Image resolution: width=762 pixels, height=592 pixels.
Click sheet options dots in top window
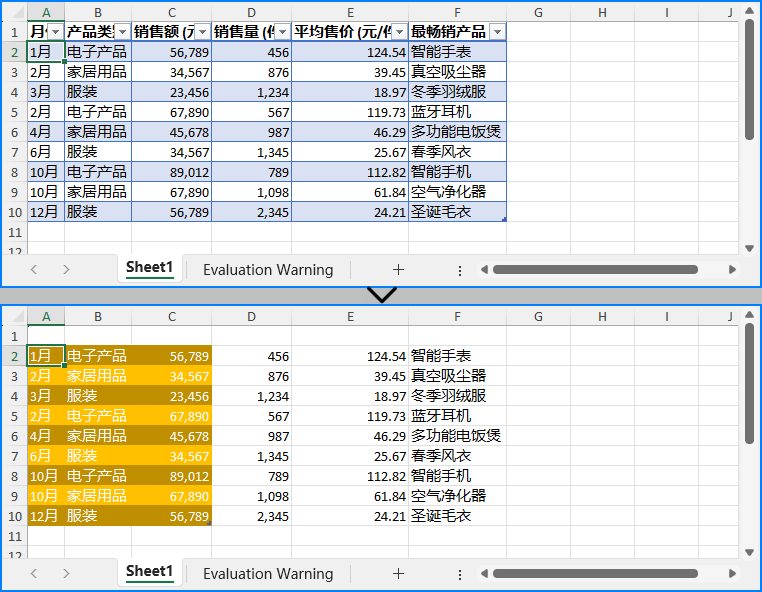460,270
